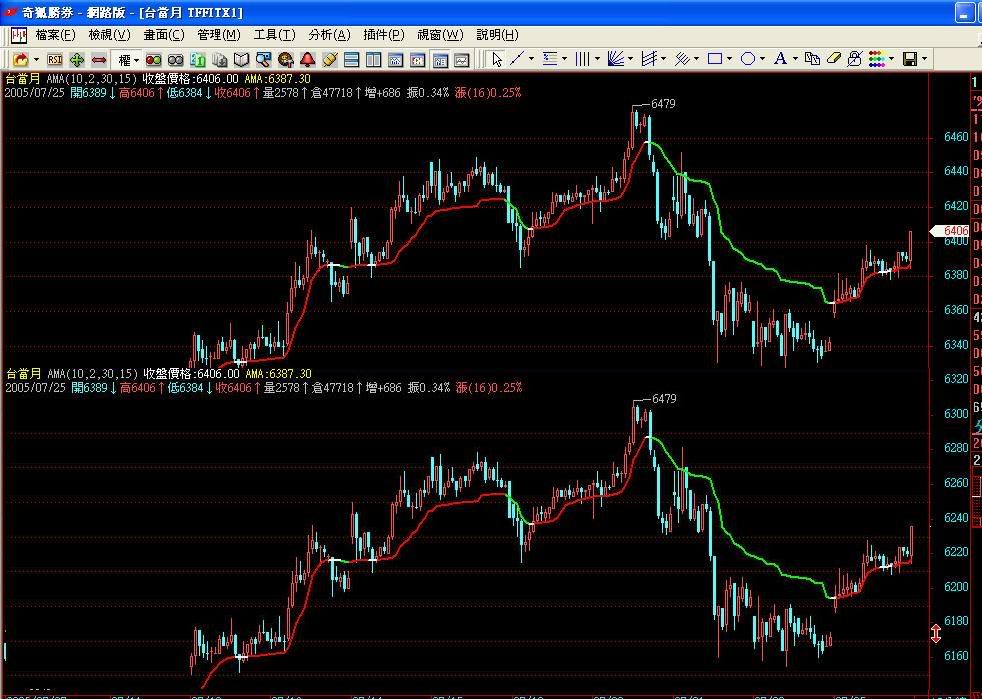Expand the share arrow dropdown
The height and width of the screenshot is (699, 982).
(36, 60)
